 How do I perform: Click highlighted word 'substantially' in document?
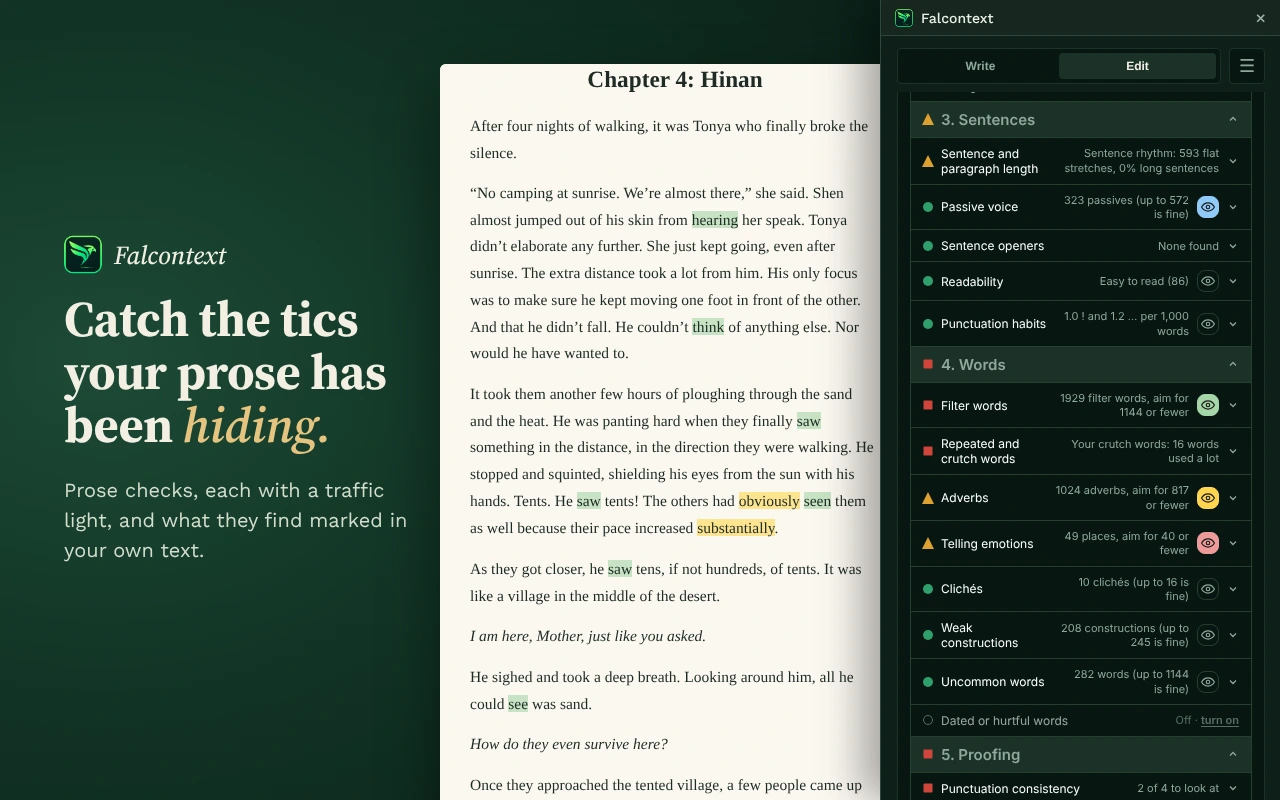tap(736, 528)
